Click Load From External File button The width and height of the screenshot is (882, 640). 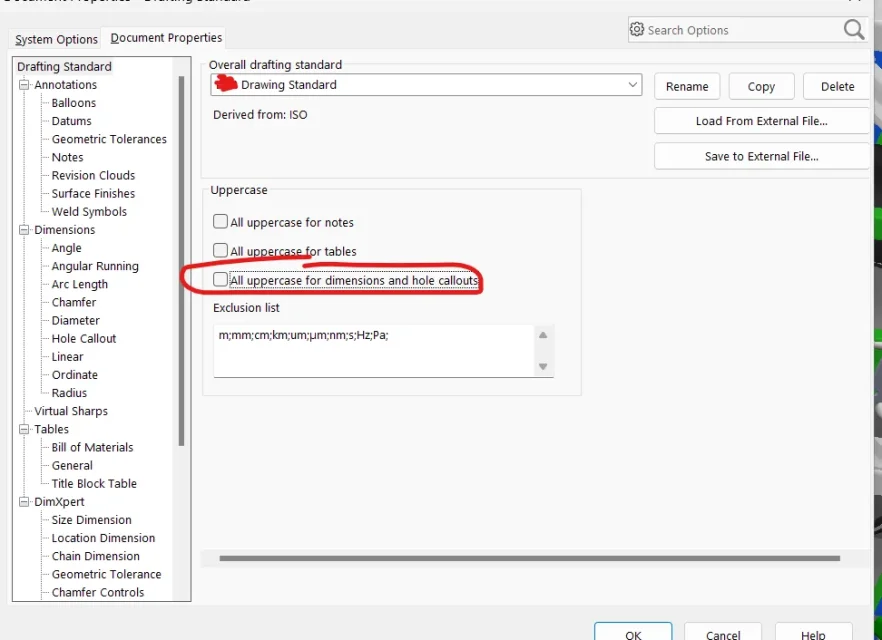point(761,121)
